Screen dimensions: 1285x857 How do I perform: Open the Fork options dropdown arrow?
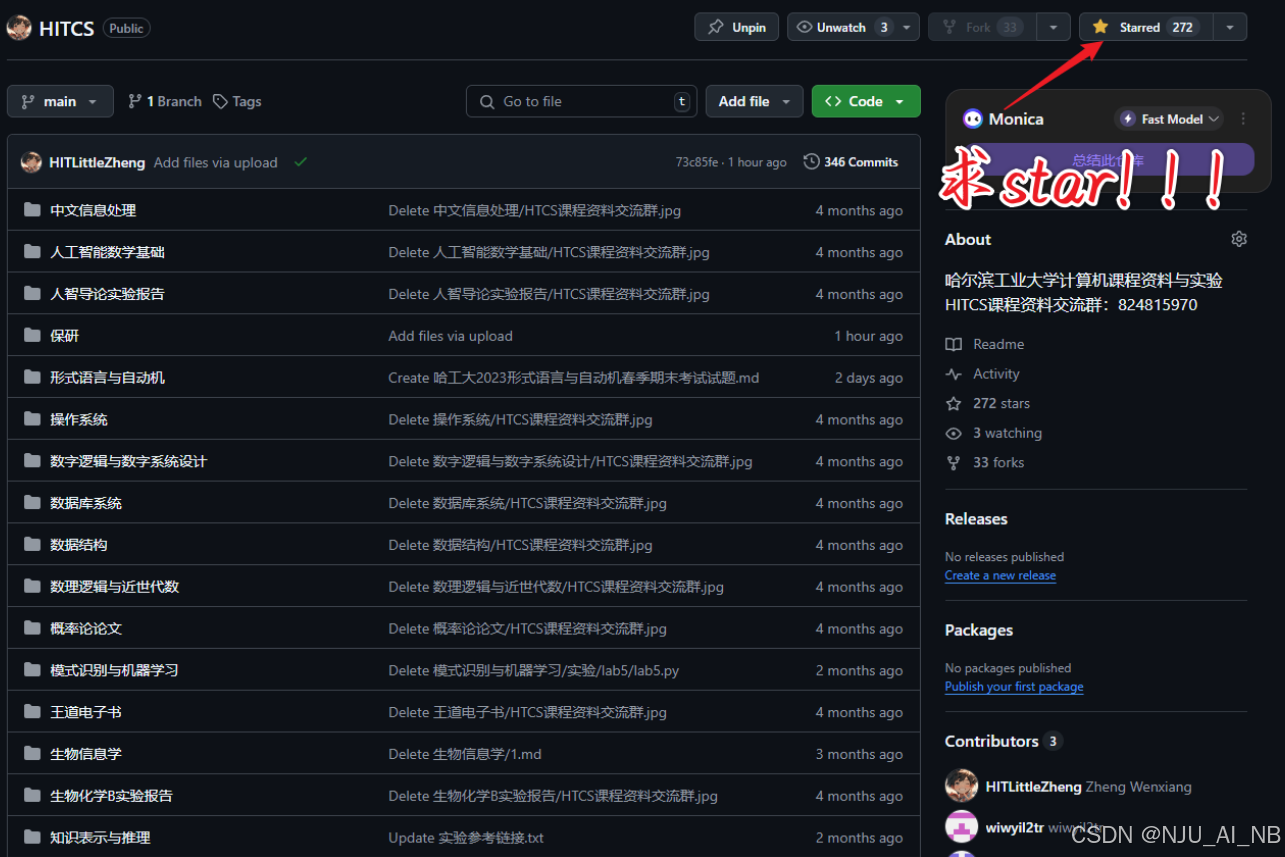pos(1053,28)
